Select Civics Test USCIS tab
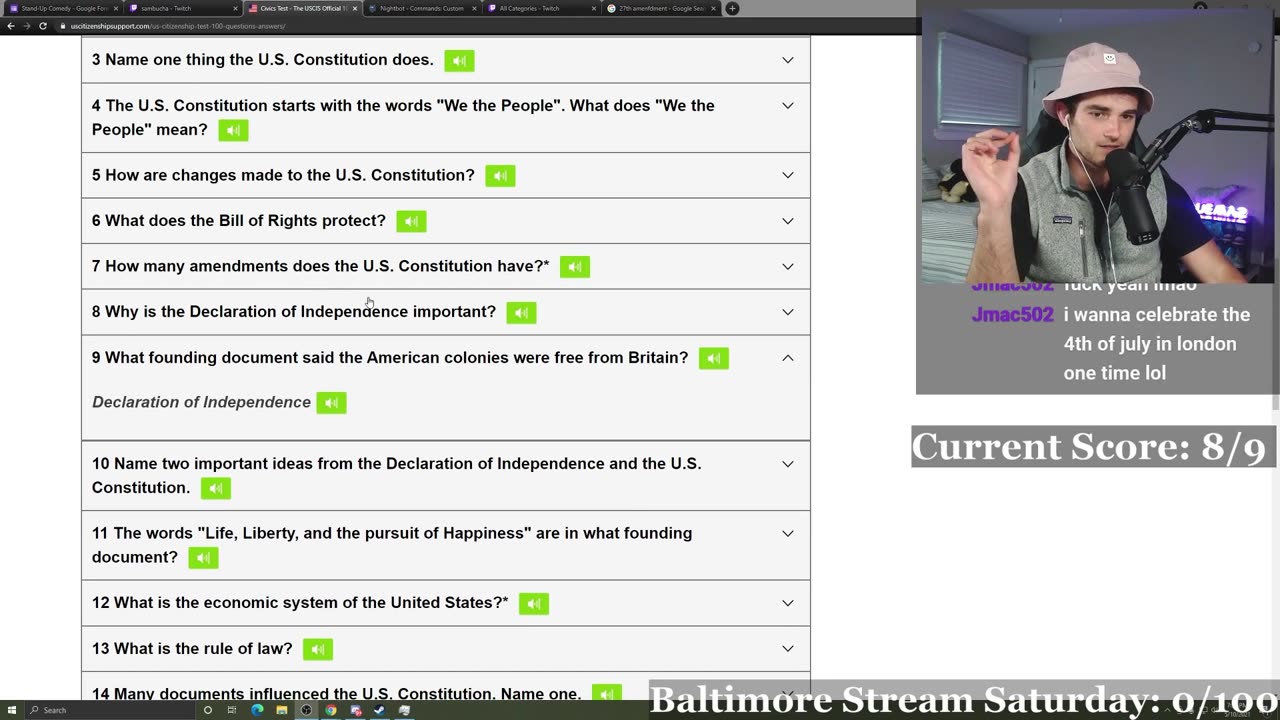Screen dimensions: 1280x720 (x=302, y=8)
